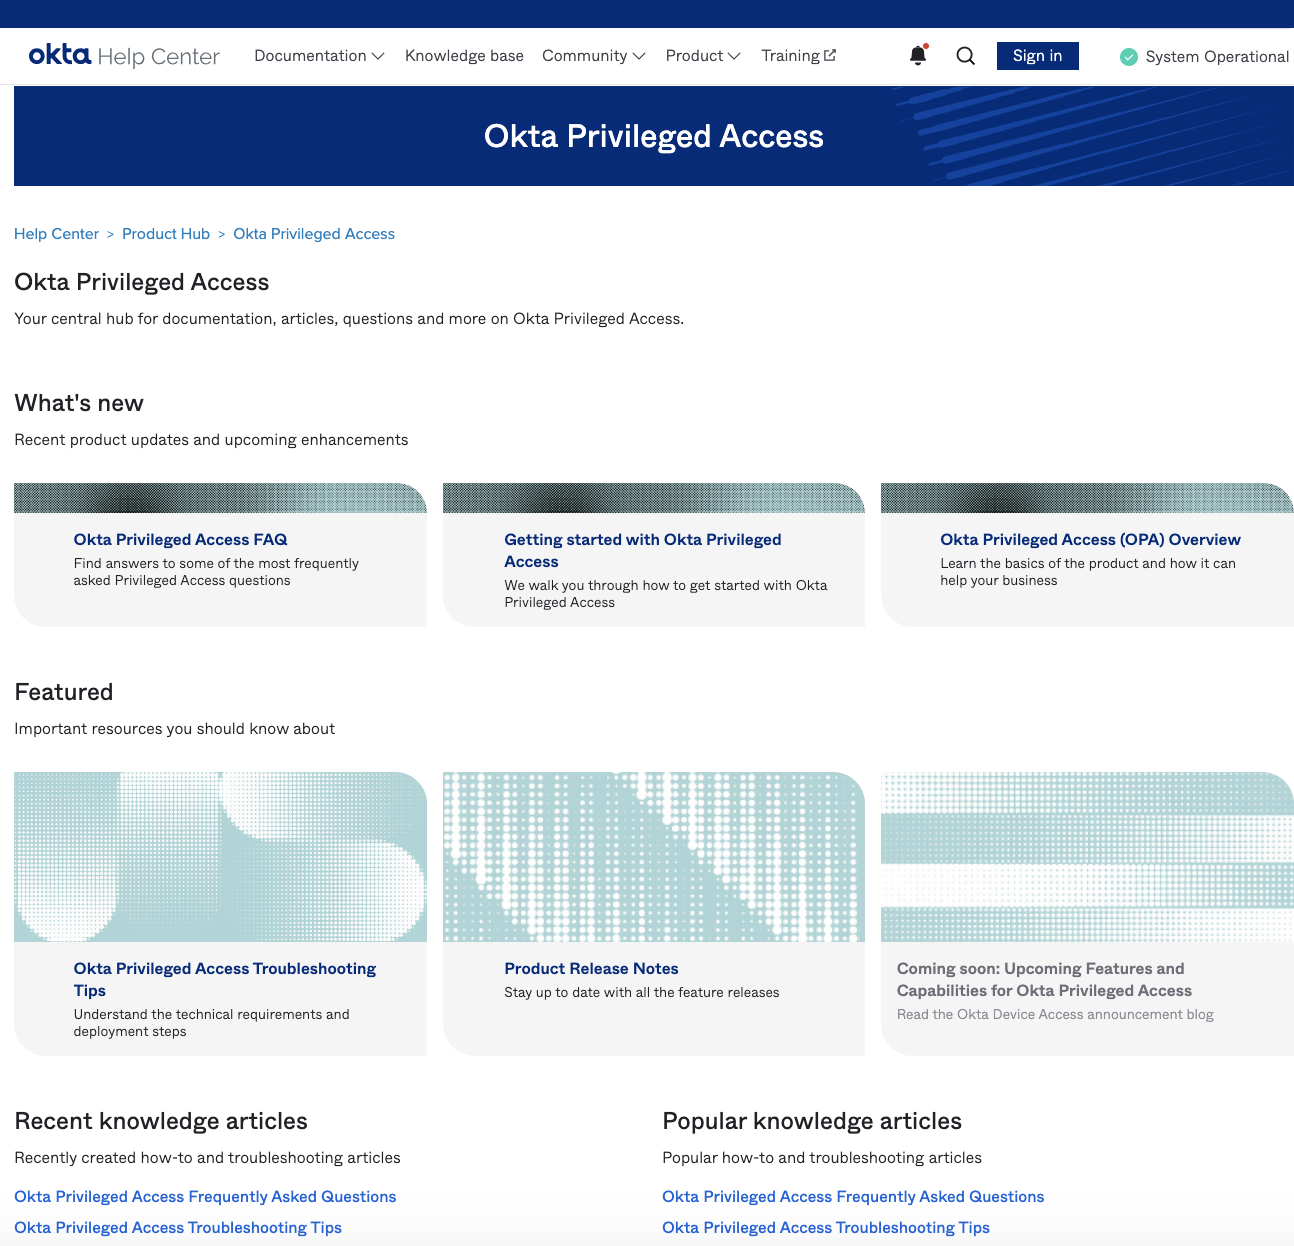The image size is (1294, 1246).
Task: Click the search magnifier icon
Action: coord(965,56)
